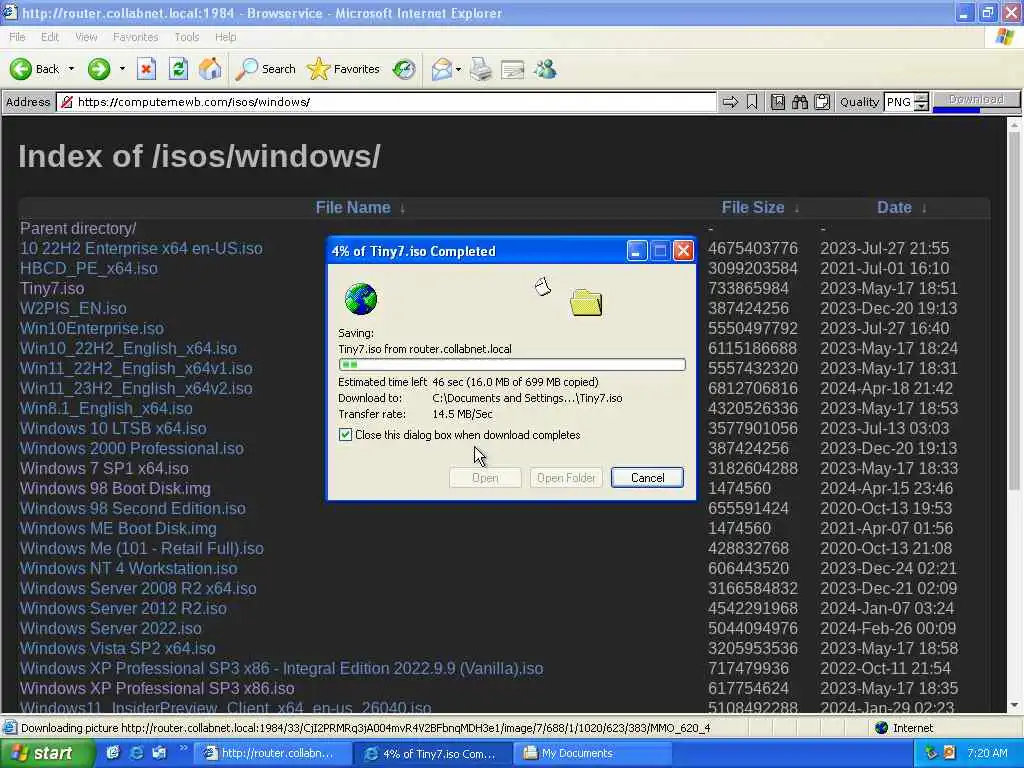The image size is (1024, 768).
Task: Cancel the Tiny7.iso download
Action: click(647, 477)
